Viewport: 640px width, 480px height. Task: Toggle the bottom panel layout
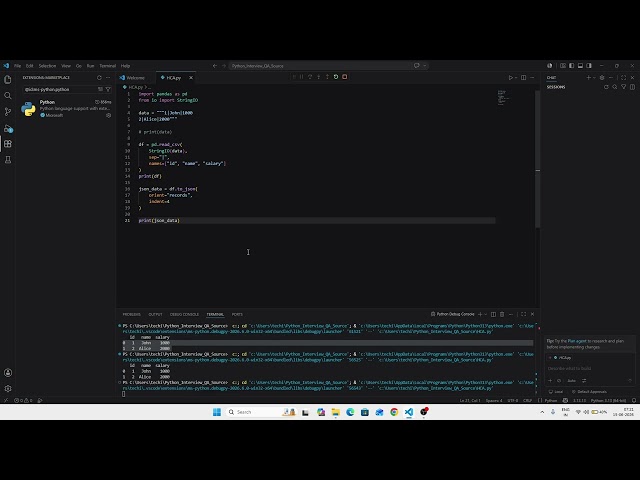[580, 66]
